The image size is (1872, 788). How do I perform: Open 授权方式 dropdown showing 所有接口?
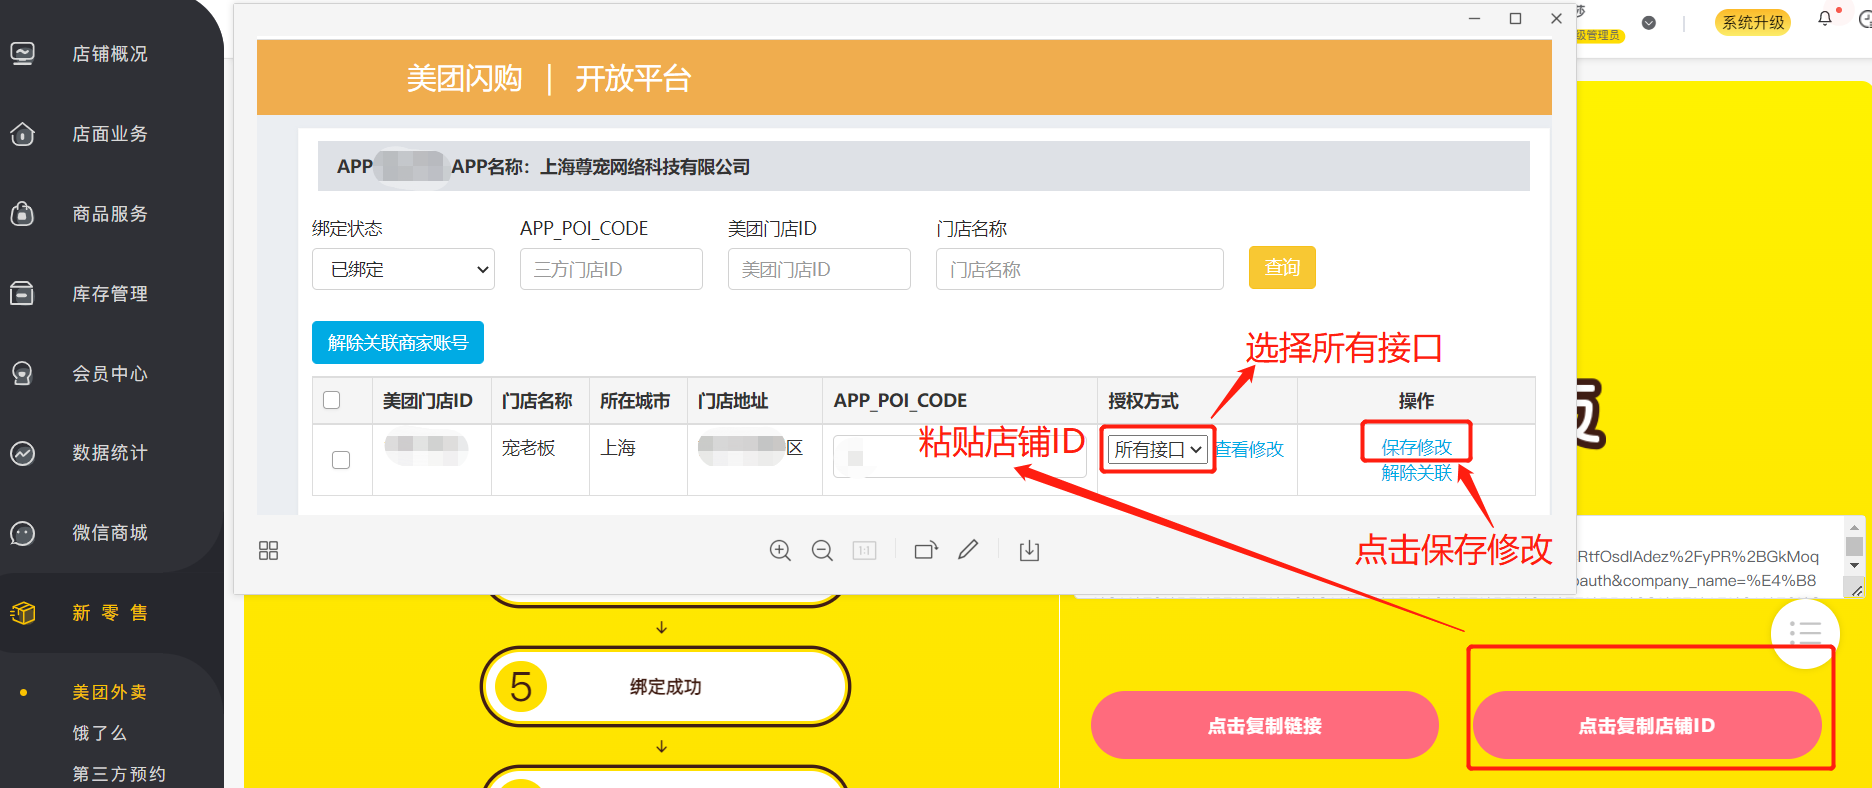[x=1158, y=450]
